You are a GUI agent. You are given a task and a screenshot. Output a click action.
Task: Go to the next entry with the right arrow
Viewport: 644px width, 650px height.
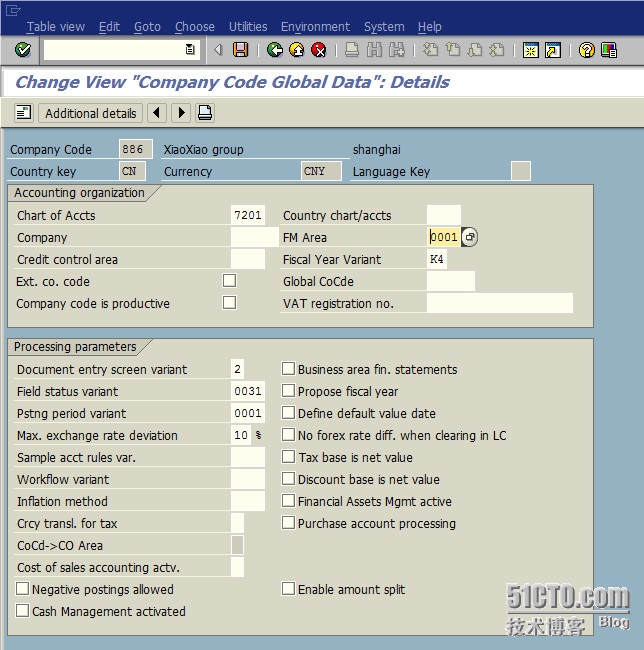tap(181, 113)
